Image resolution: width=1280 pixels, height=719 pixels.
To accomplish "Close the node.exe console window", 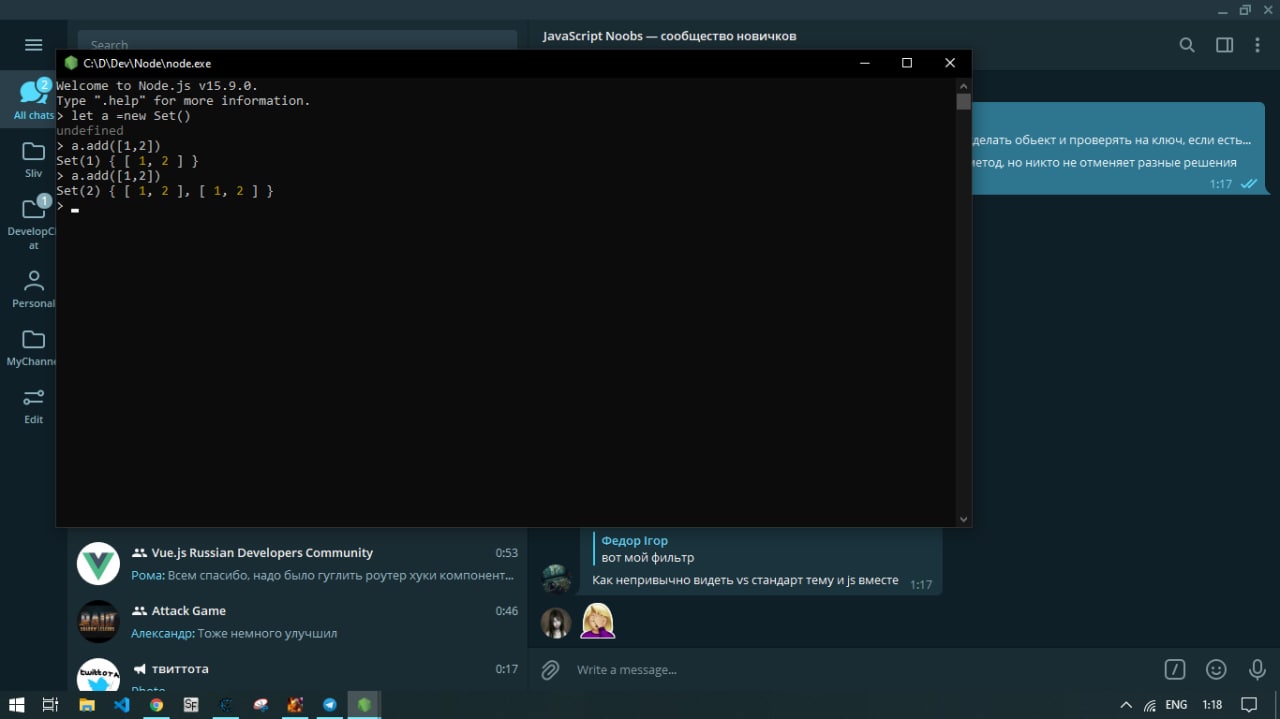I will point(950,63).
